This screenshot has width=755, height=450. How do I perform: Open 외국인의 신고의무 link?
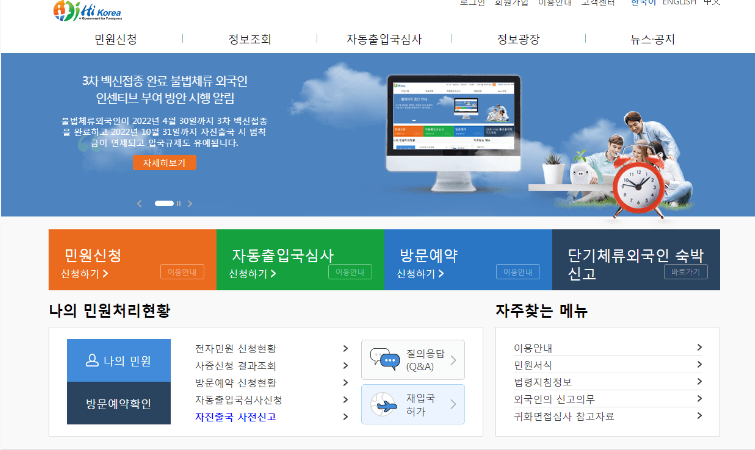tap(554, 399)
